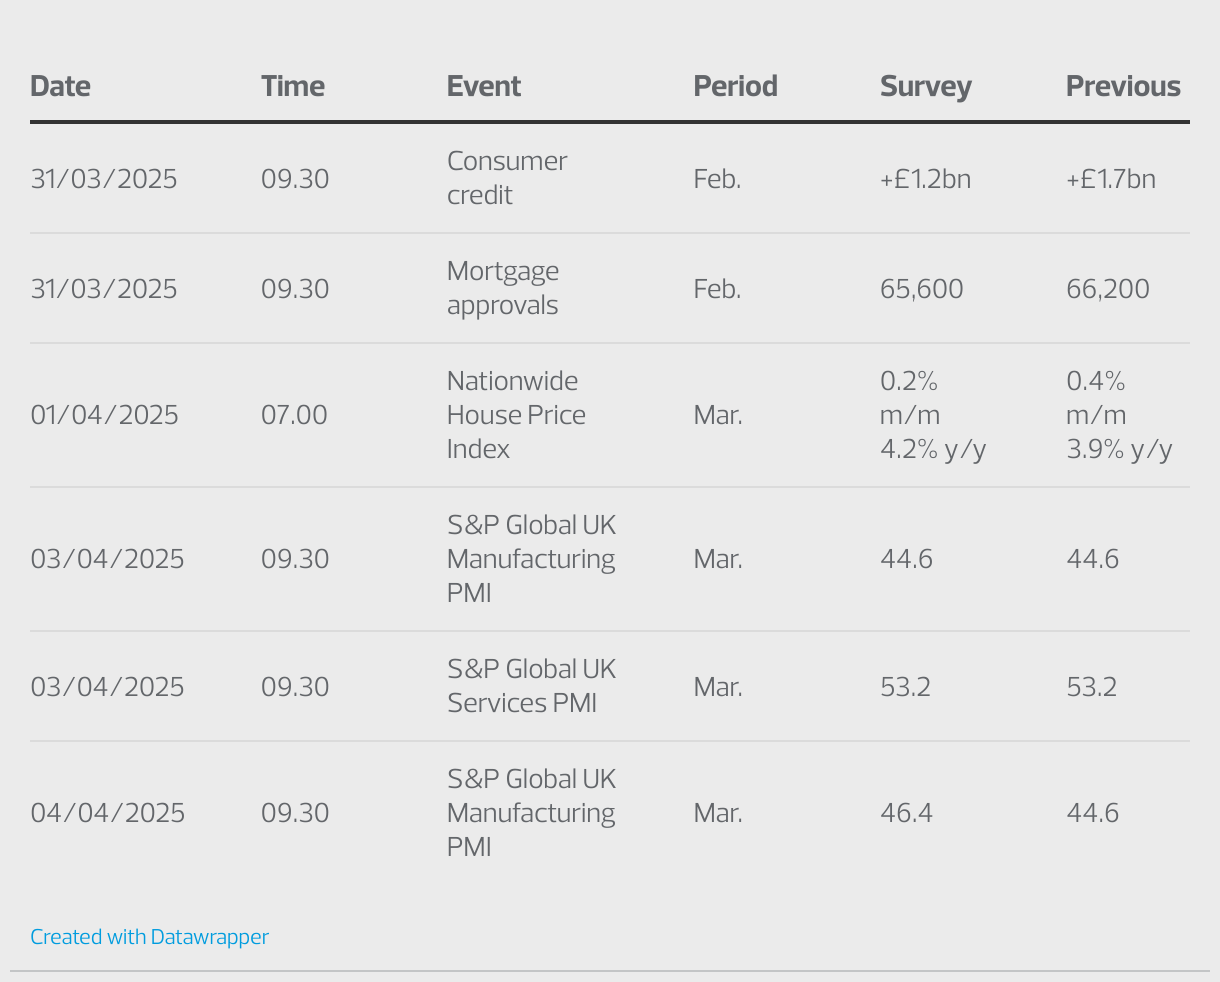The width and height of the screenshot is (1220, 982).
Task: Select the Mortgage approvals event cell
Action: 502,288
